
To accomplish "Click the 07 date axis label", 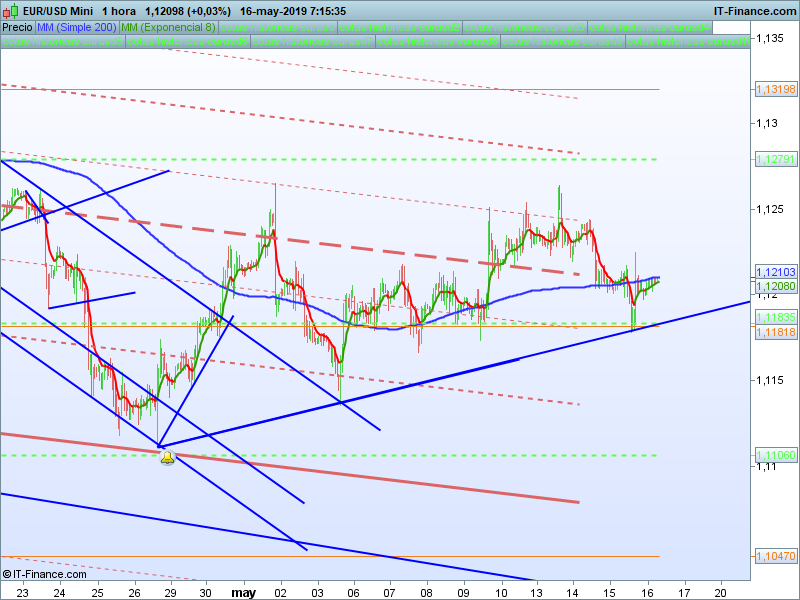I will (x=390, y=592).
